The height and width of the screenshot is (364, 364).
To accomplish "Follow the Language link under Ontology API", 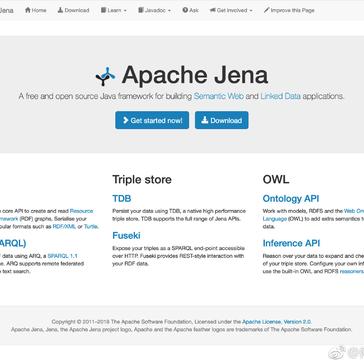I will pos(275,219).
